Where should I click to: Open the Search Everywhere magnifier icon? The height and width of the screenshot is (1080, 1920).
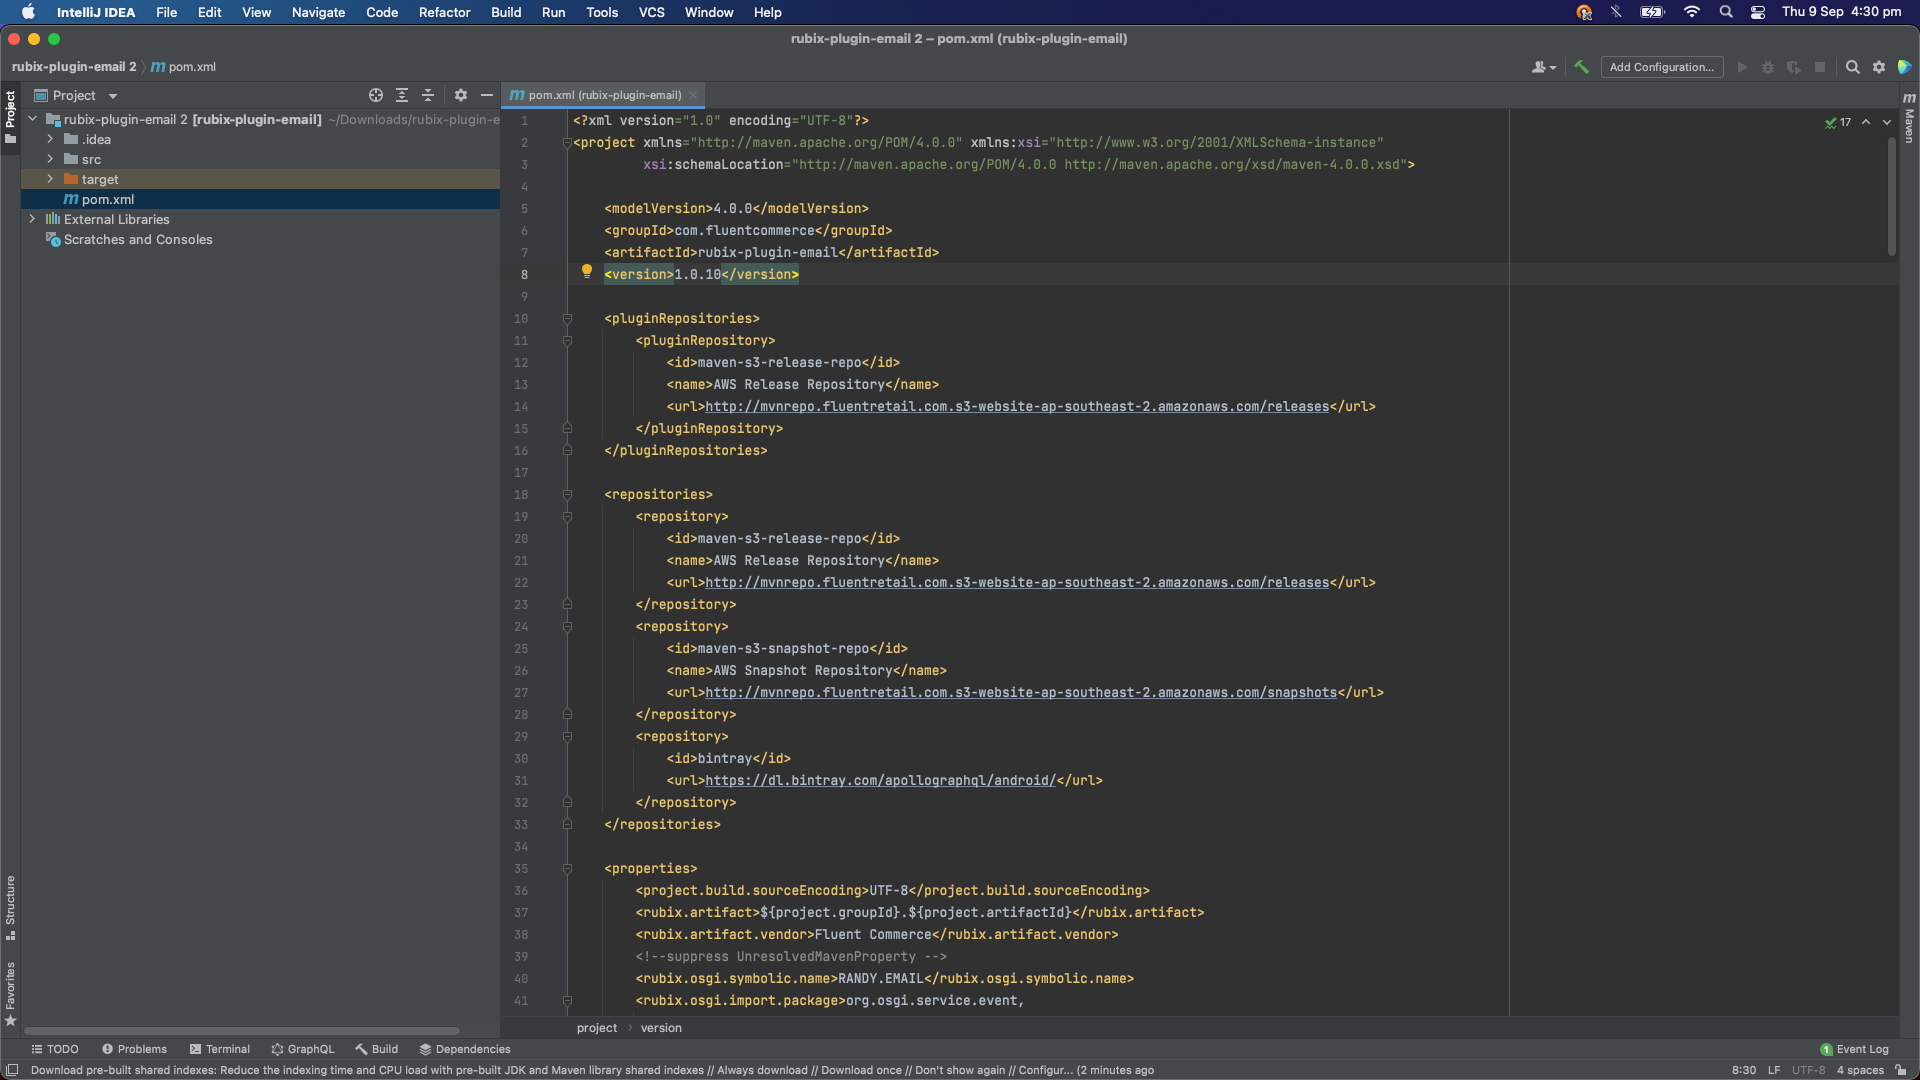[x=1852, y=67]
